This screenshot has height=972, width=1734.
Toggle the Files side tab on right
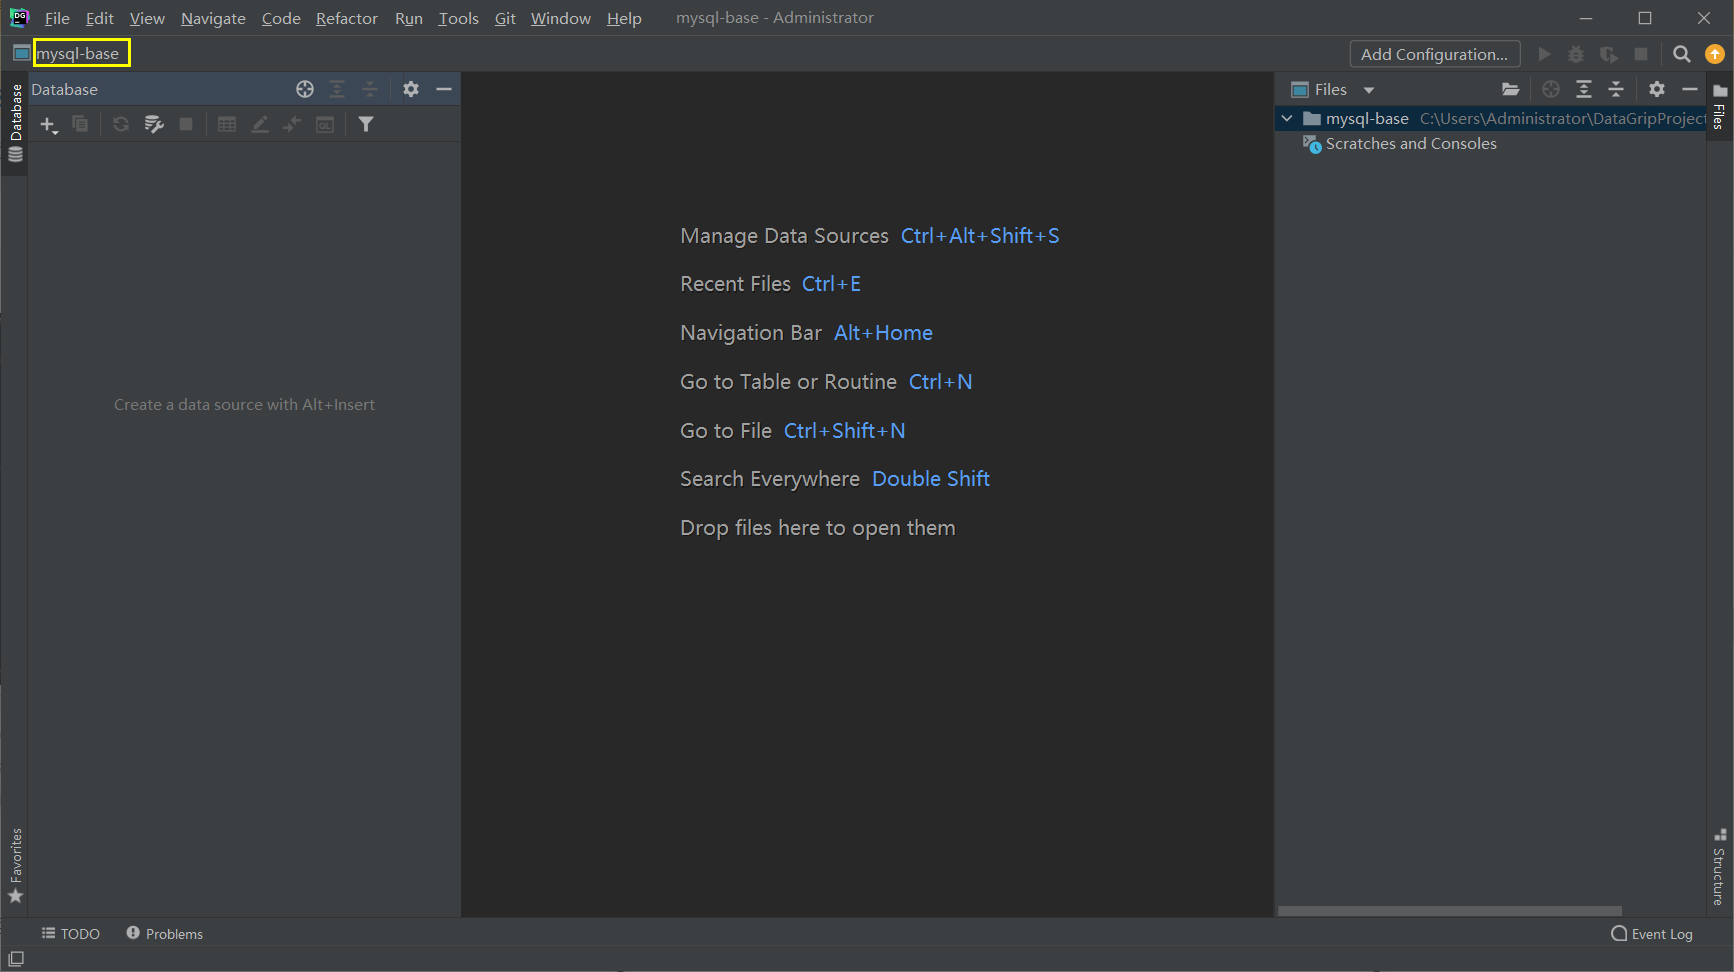click(1719, 106)
